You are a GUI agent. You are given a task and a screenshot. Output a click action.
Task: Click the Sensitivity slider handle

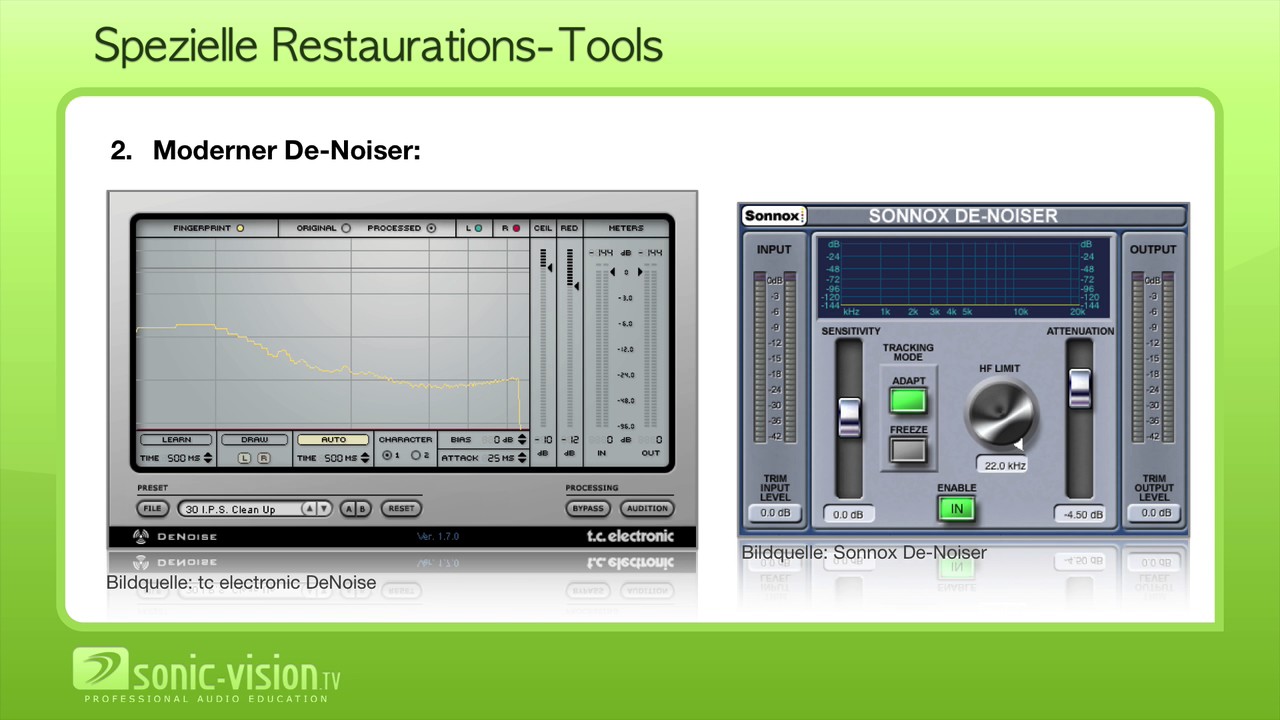click(x=849, y=416)
